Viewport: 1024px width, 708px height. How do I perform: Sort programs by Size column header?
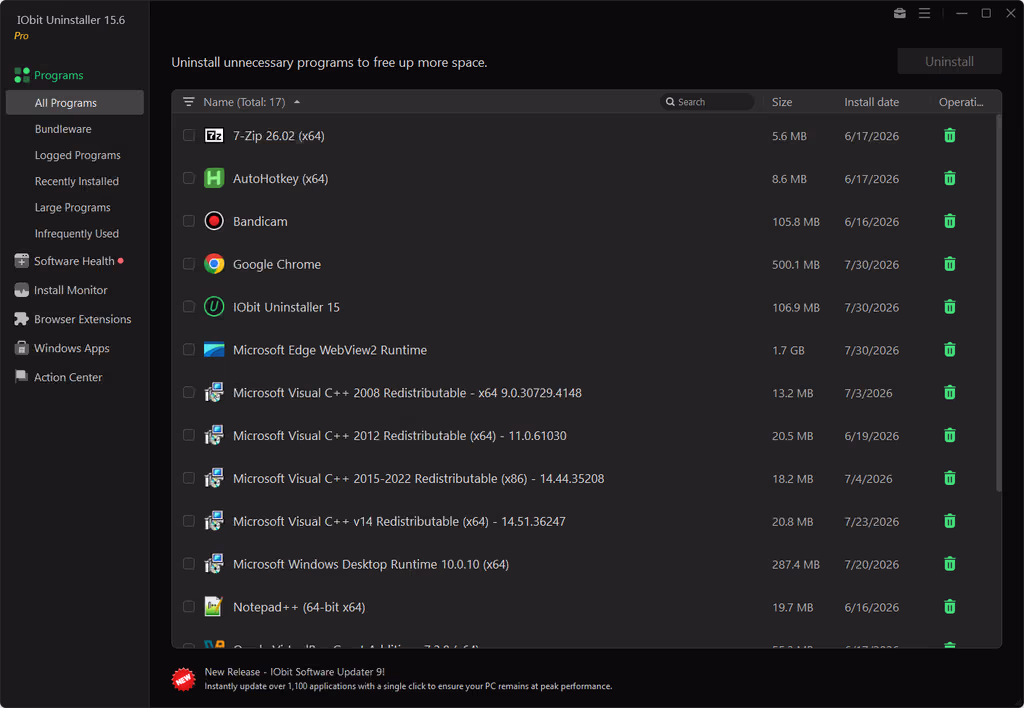coord(782,102)
